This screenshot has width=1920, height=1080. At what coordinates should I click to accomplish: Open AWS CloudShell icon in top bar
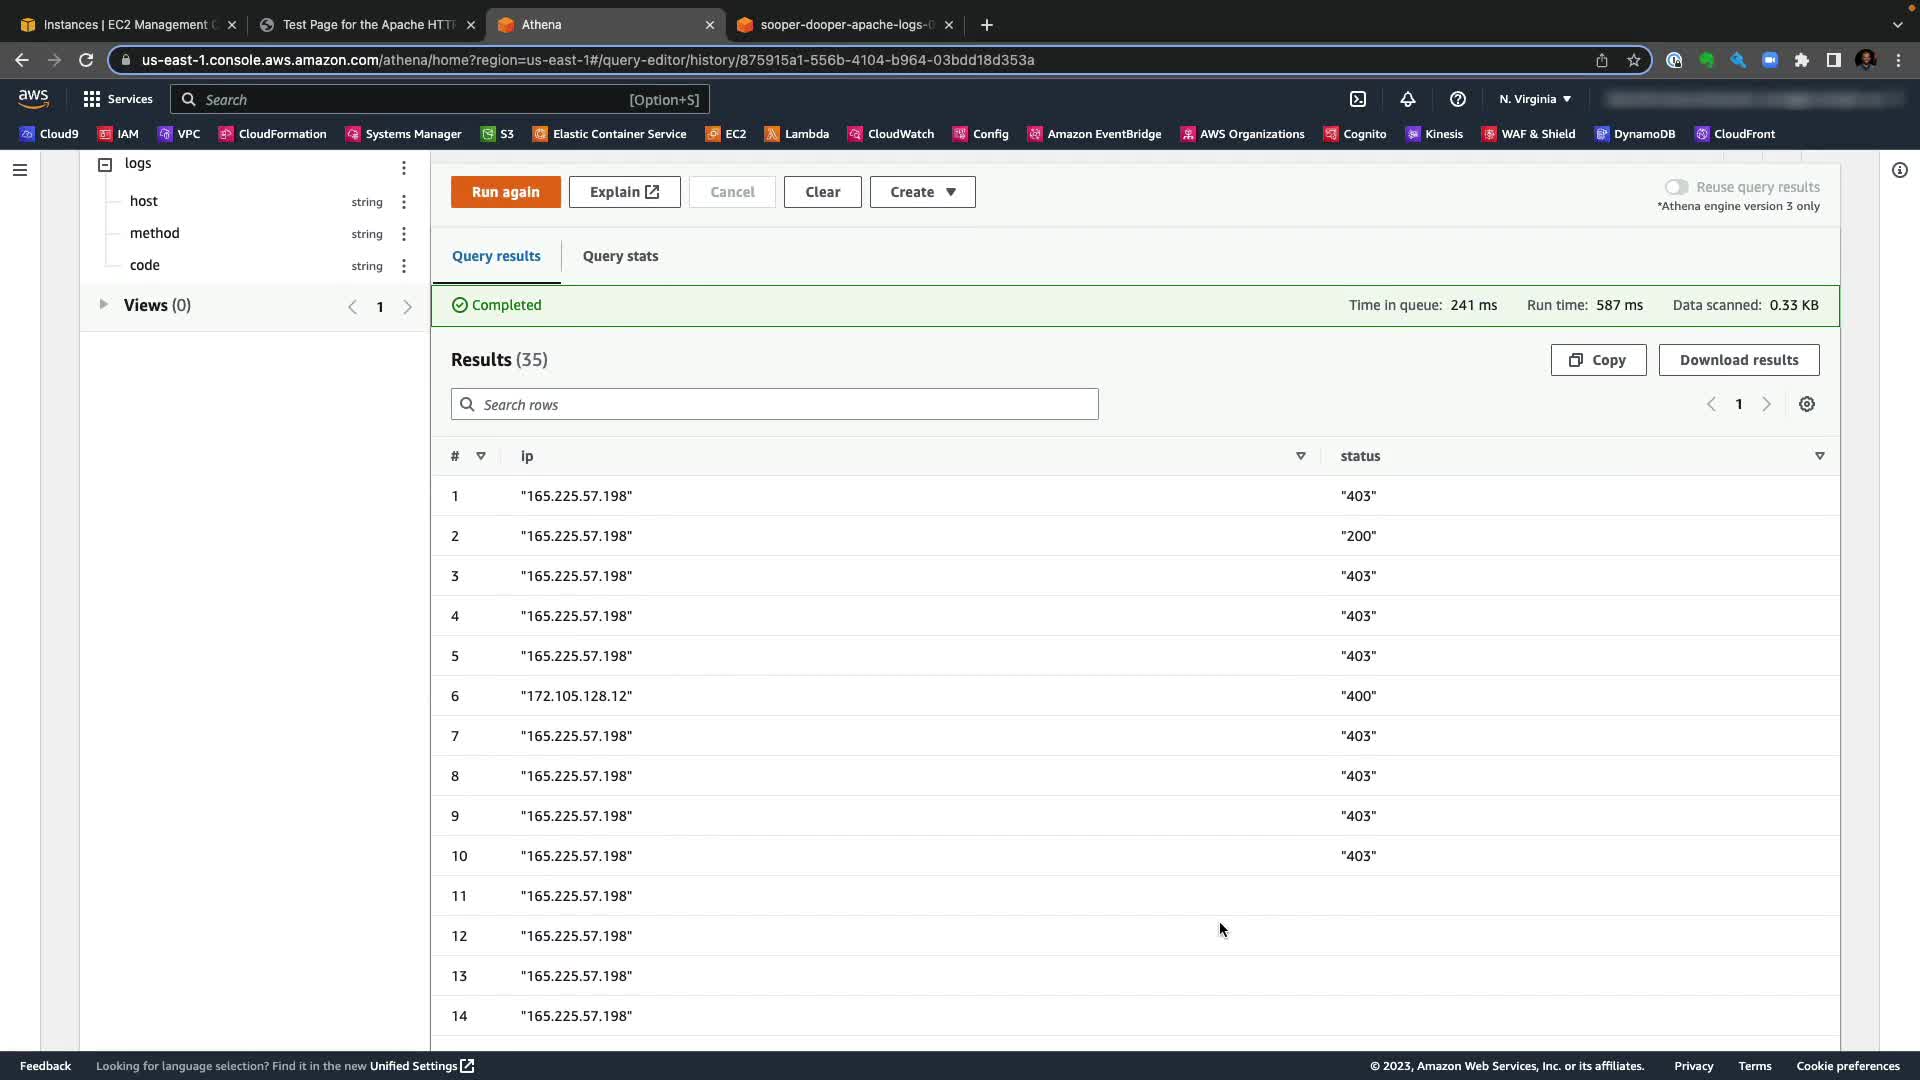1358,99
